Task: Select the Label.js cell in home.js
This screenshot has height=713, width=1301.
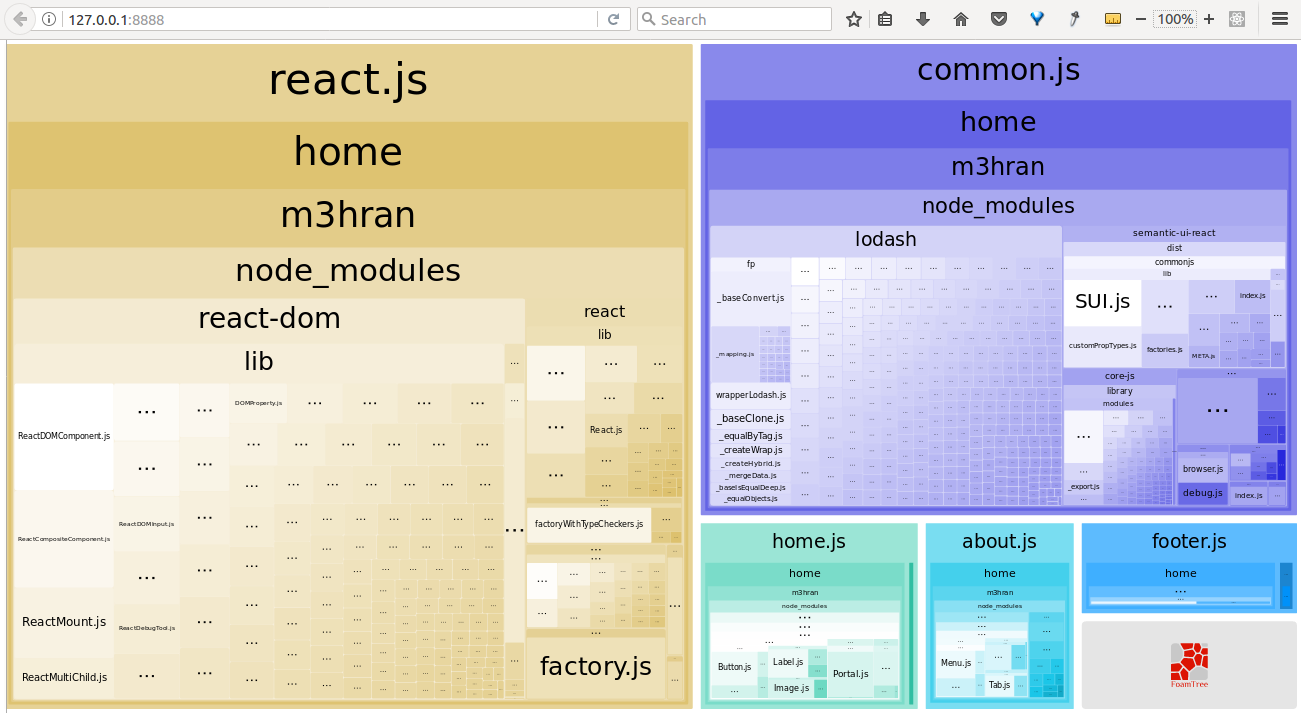Action: [x=788, y=662]
